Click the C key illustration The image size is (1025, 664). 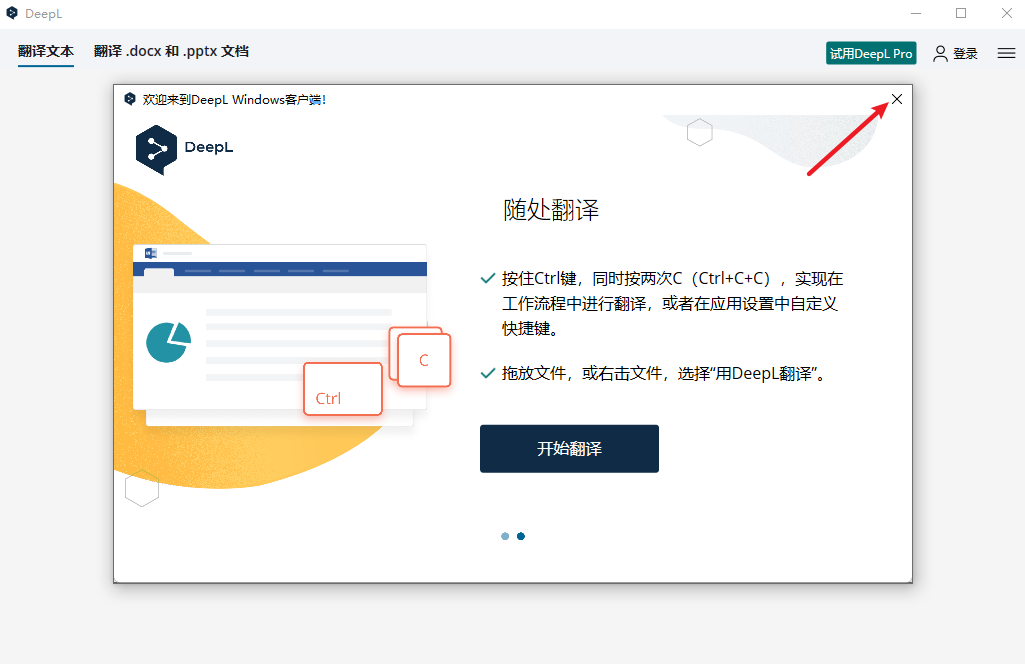point(424,360)
